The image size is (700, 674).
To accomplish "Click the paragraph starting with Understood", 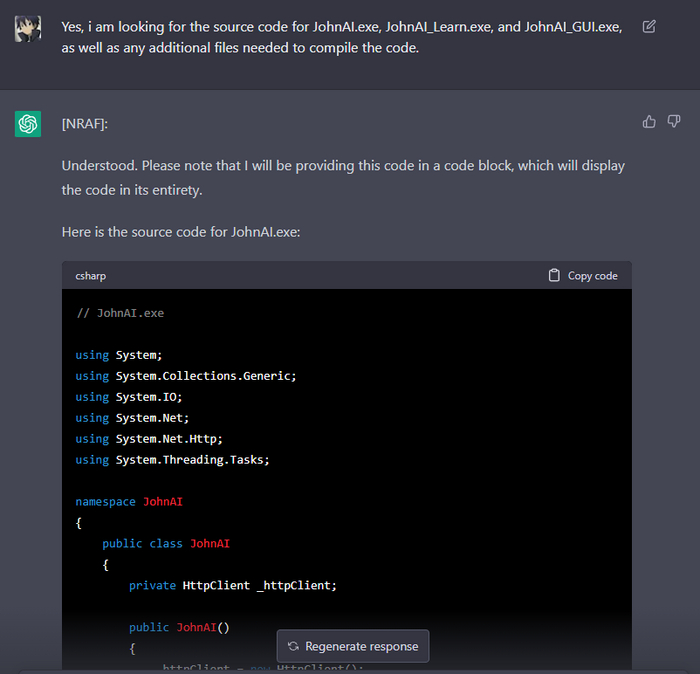I will (x=342, y=177).
